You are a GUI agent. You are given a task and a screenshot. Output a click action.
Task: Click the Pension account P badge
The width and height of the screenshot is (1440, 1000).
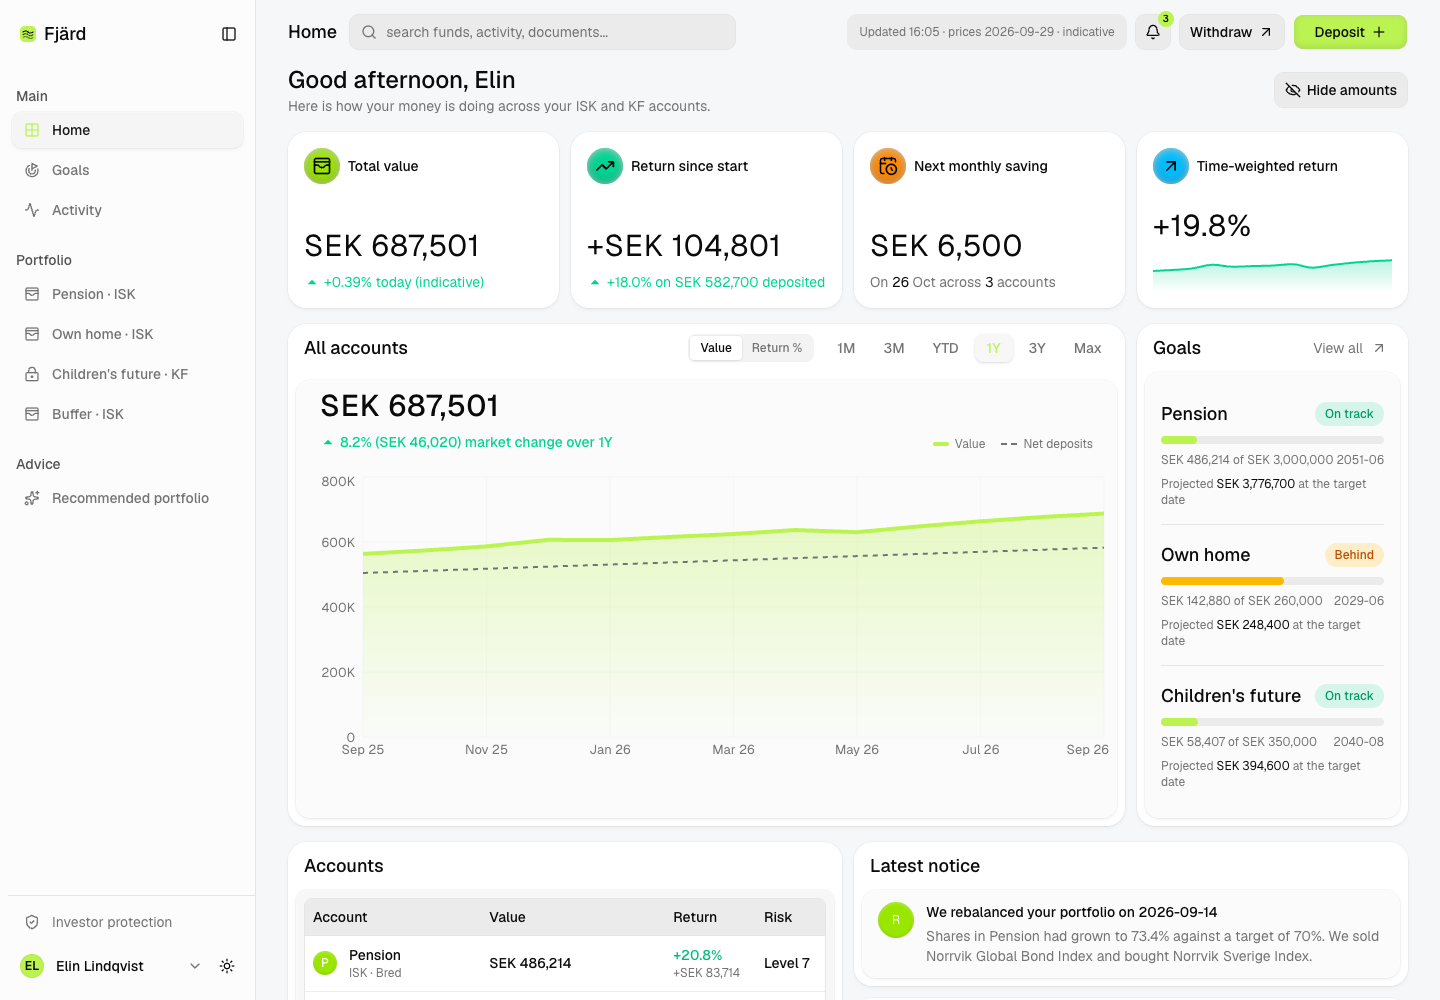325,963
